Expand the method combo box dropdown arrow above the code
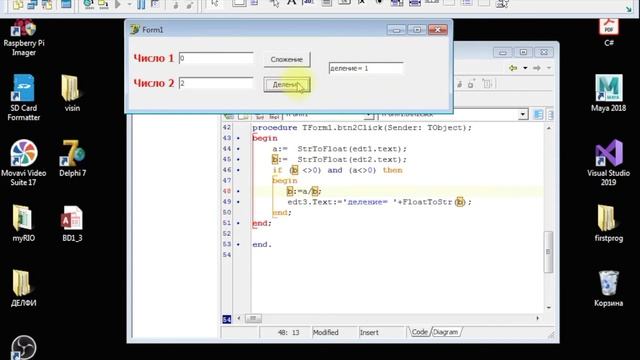The image size is (640, 360). pyautogui.click(x=523, y=115)
